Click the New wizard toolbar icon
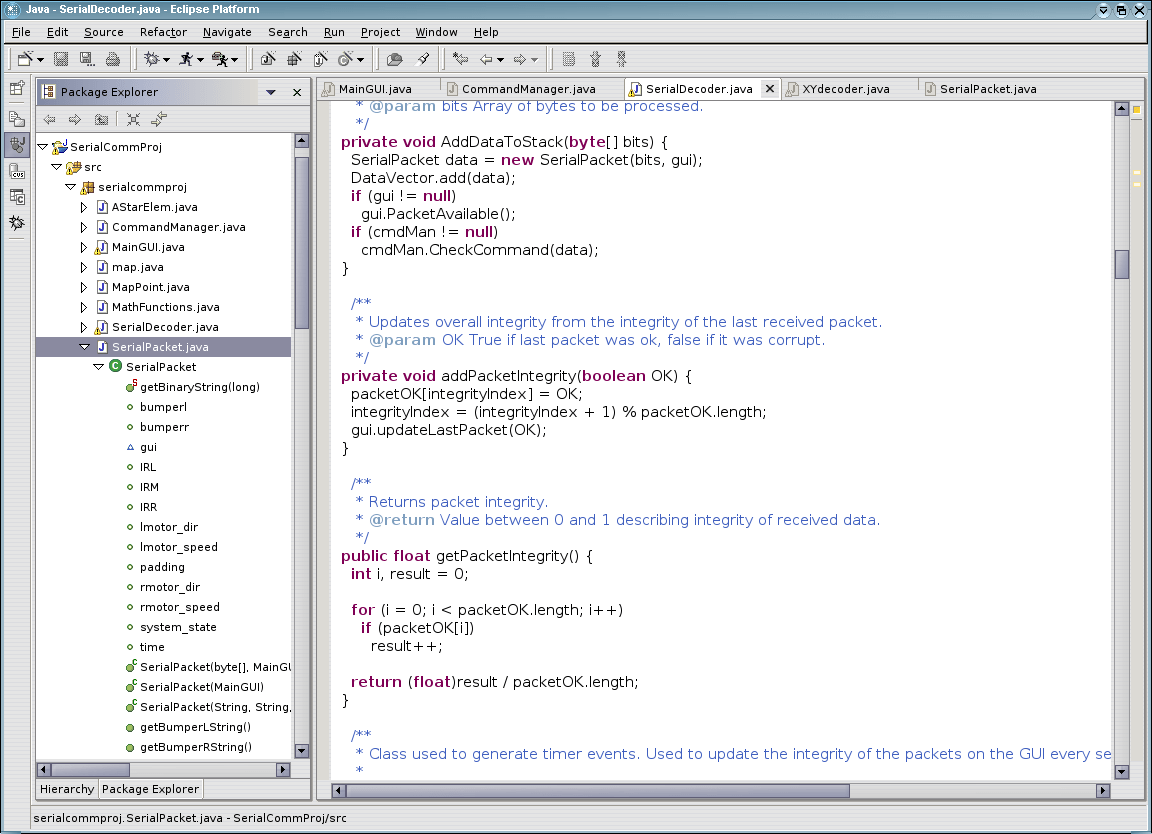1152x834 pixels. (26, 59)
